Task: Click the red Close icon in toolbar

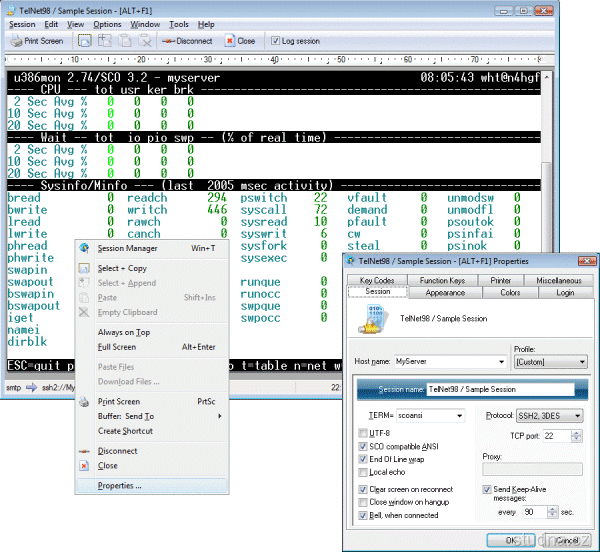Action: pos(229,42)
